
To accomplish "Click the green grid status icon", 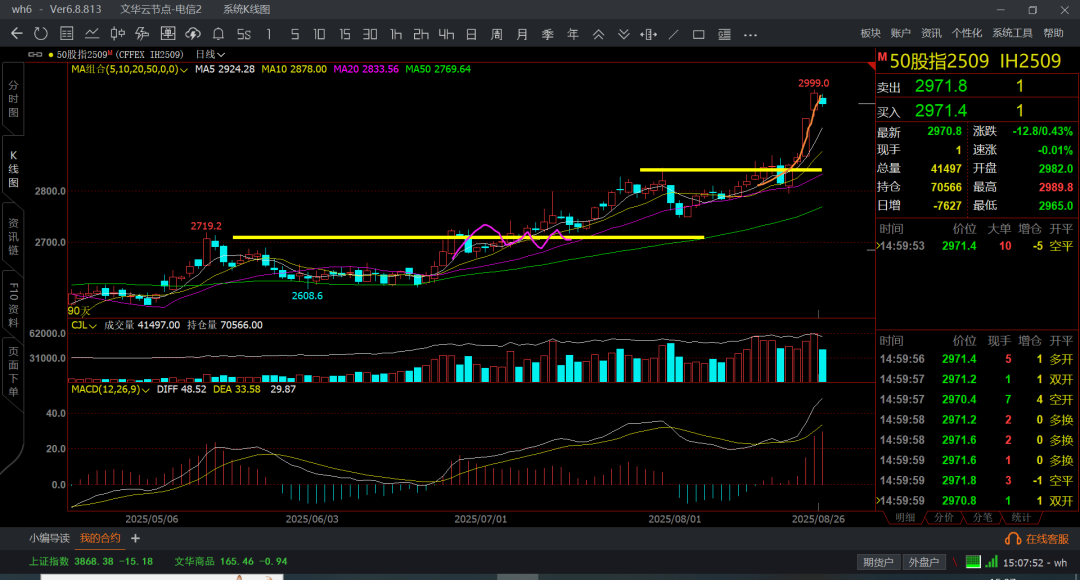I will [x=973, y=562].
